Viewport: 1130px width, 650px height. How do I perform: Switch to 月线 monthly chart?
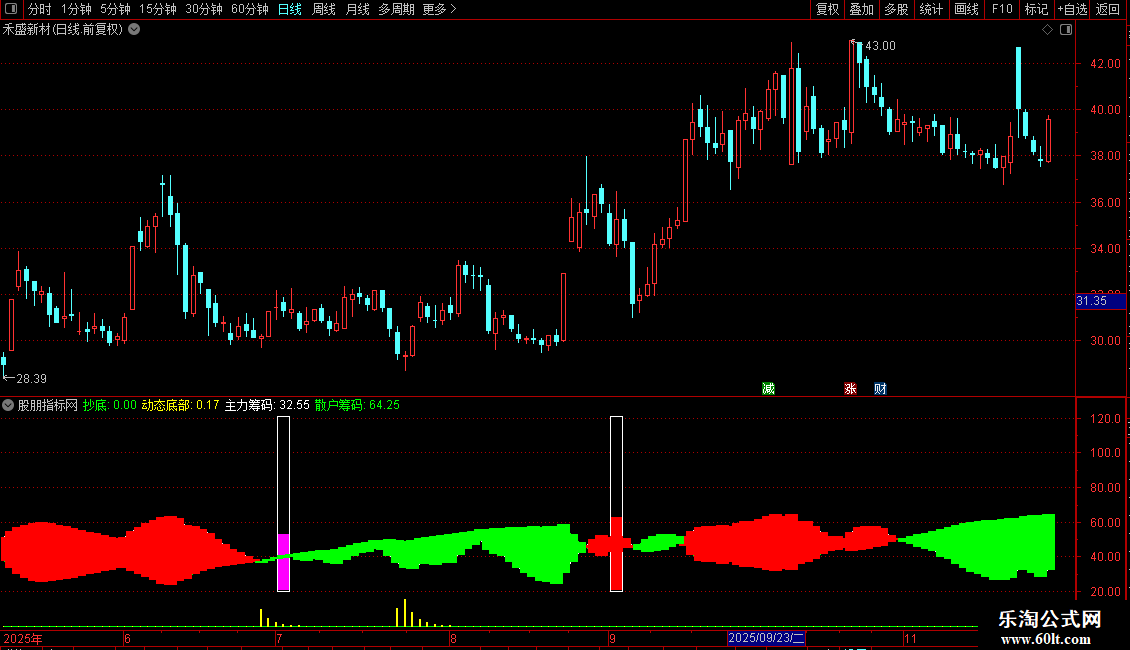click(x=357, y=9)
